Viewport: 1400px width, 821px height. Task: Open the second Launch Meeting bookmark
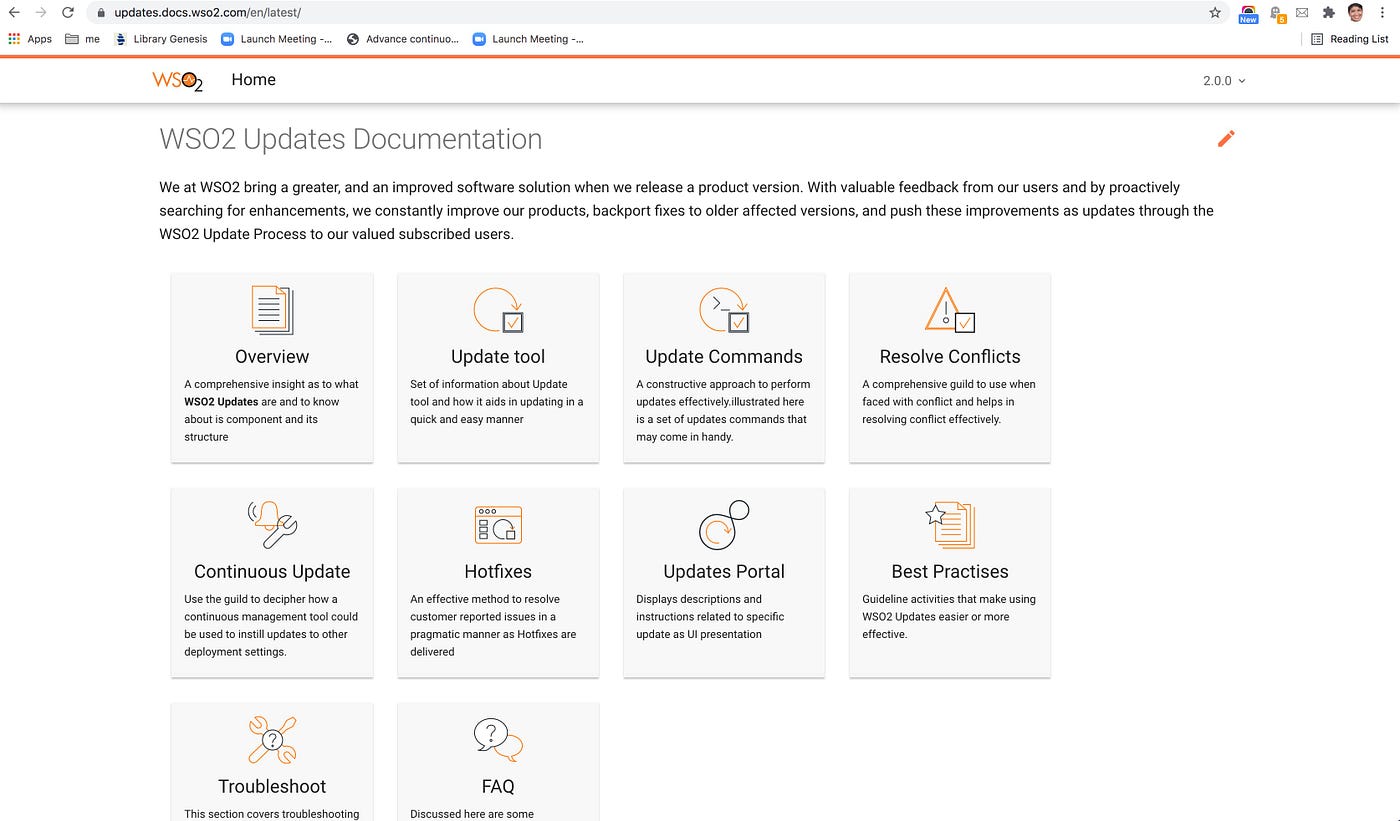click(x=528, y=39)
